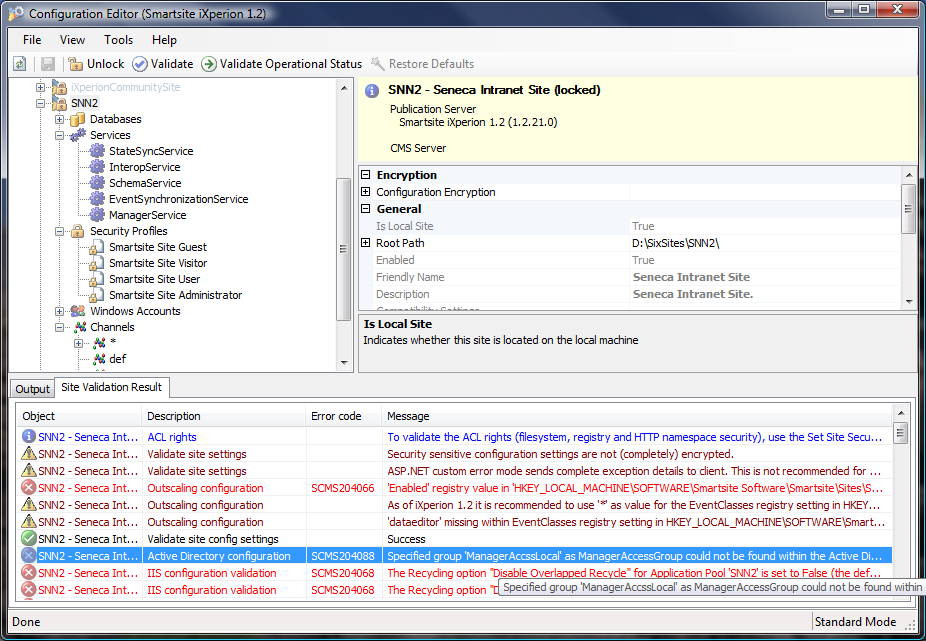Viewport: 926px width, 641px height.
Task: Click the refresh icon in the toolbar
Action: [19, 64]
